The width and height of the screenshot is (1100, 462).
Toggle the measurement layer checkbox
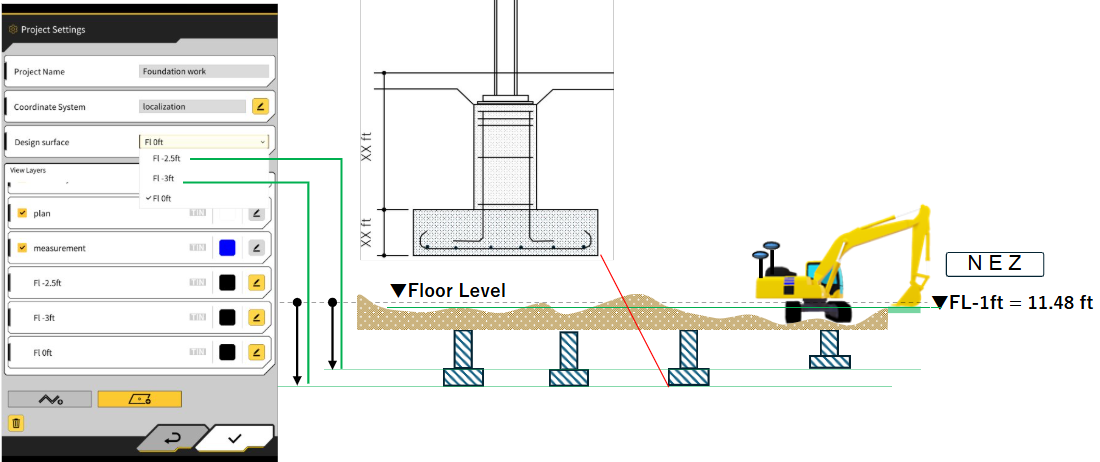[22, 247]
